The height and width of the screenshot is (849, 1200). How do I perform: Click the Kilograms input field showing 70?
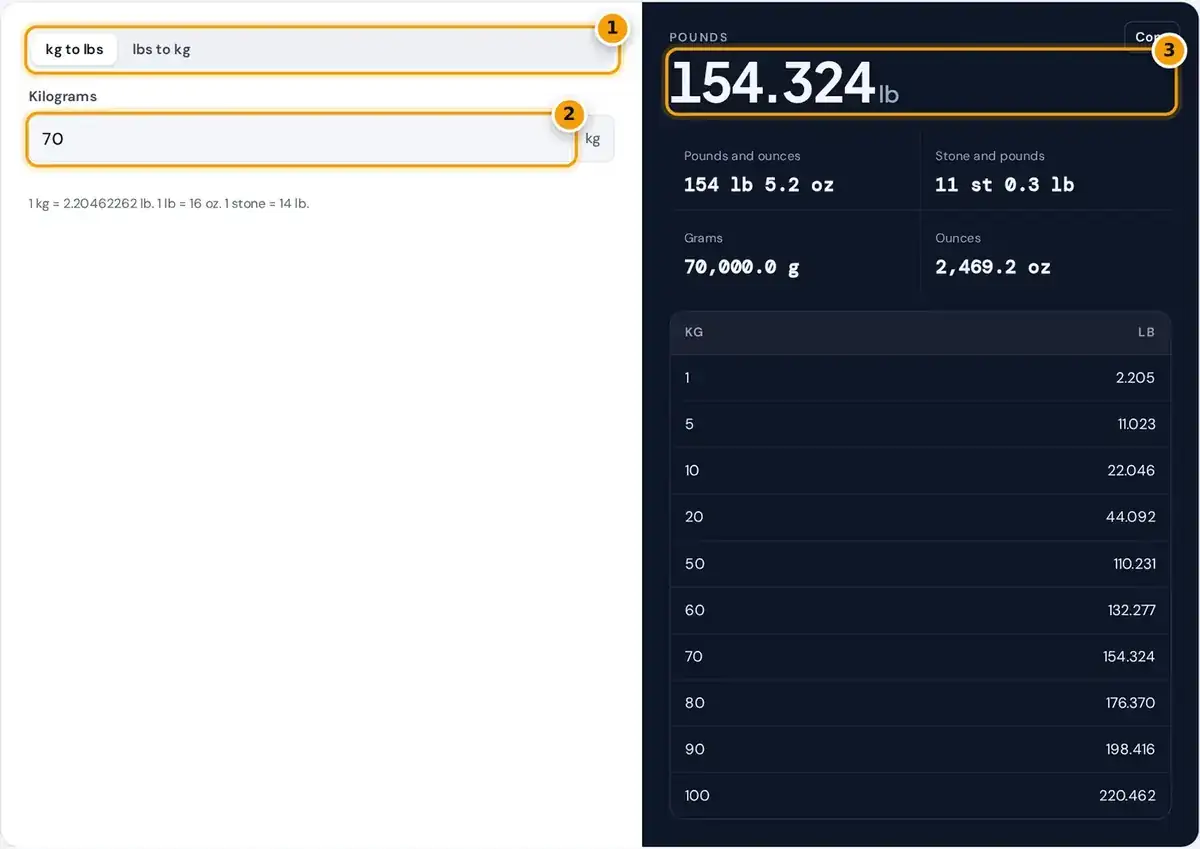301,139
